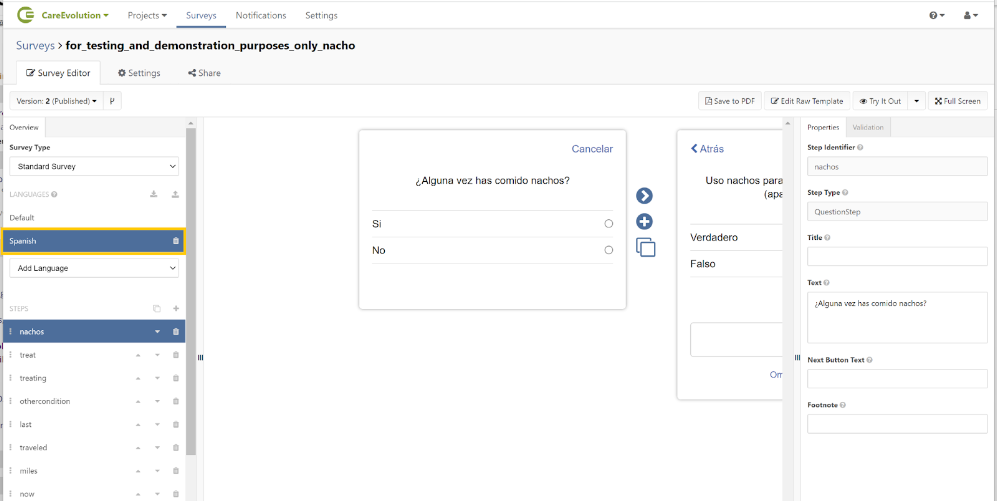Viewport: 997px width, 501px height.
Task: Click the download languages icon
Action: click(x=154, y=194)
